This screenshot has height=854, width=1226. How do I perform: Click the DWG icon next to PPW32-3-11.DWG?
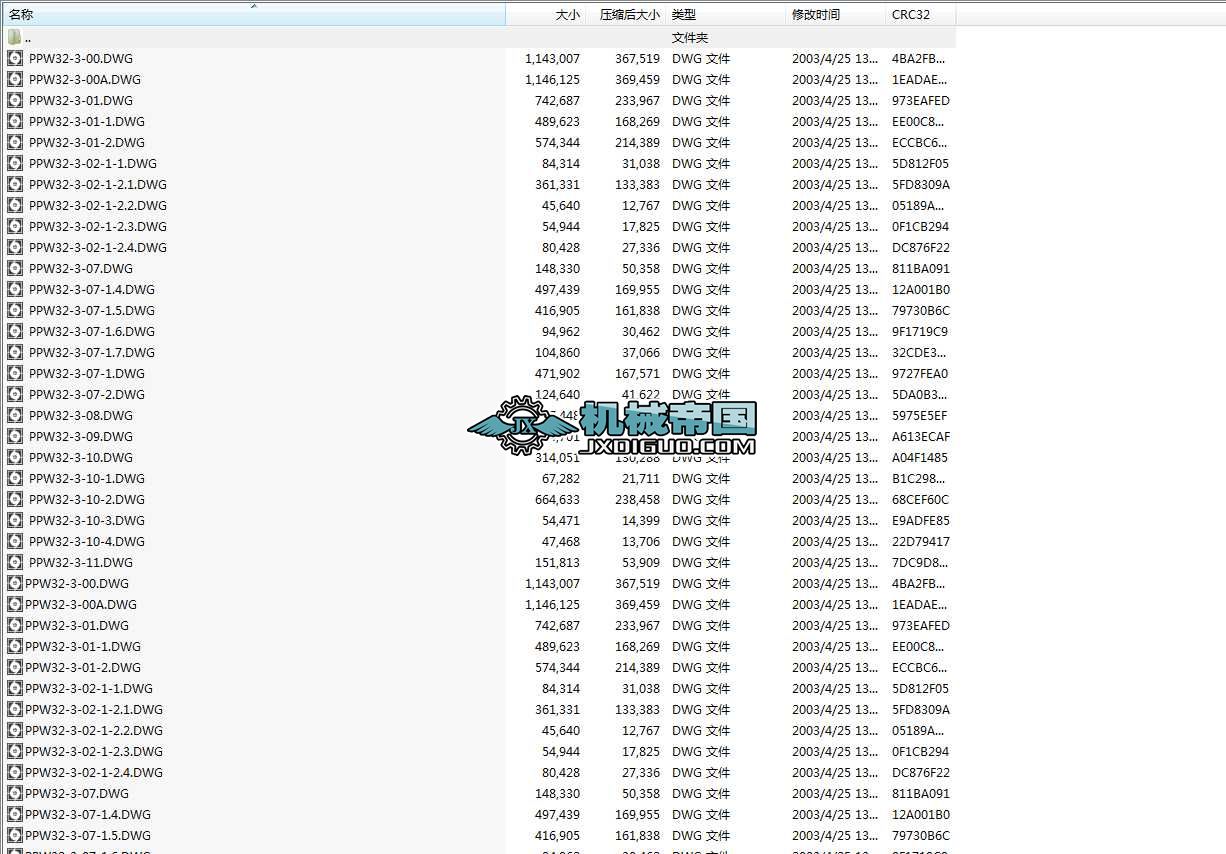tap(14, 562)
